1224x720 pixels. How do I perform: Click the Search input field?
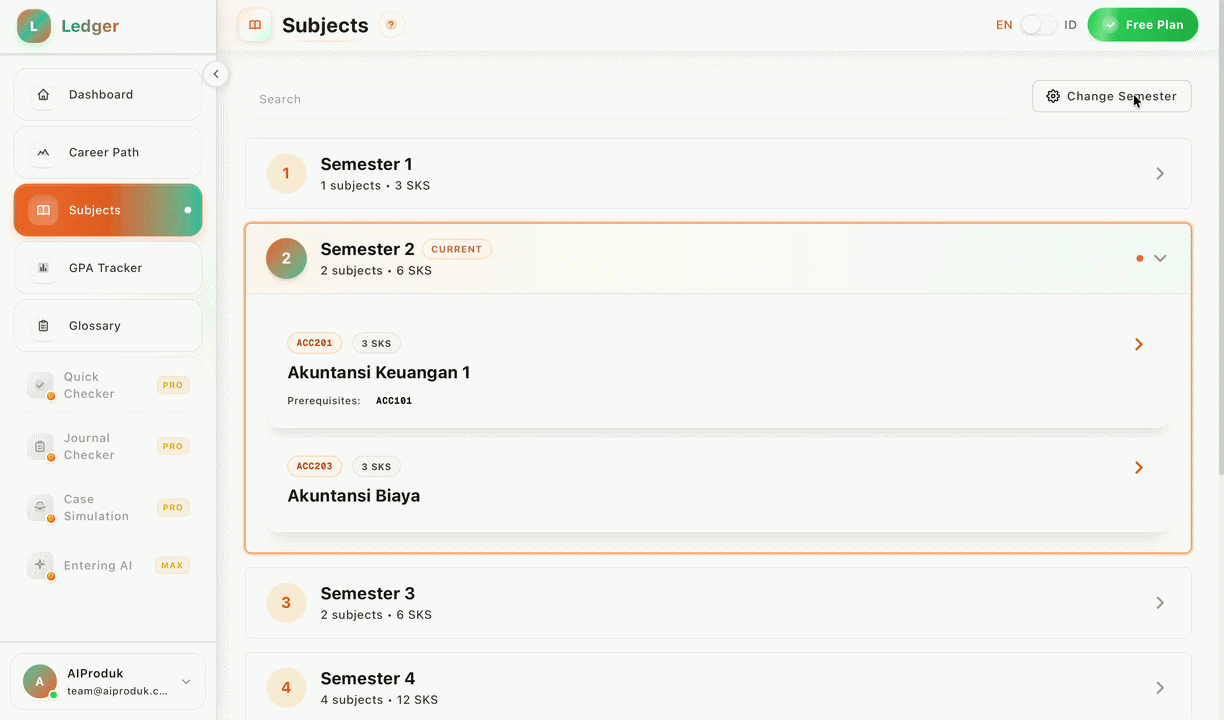click(x=630, y=99)
